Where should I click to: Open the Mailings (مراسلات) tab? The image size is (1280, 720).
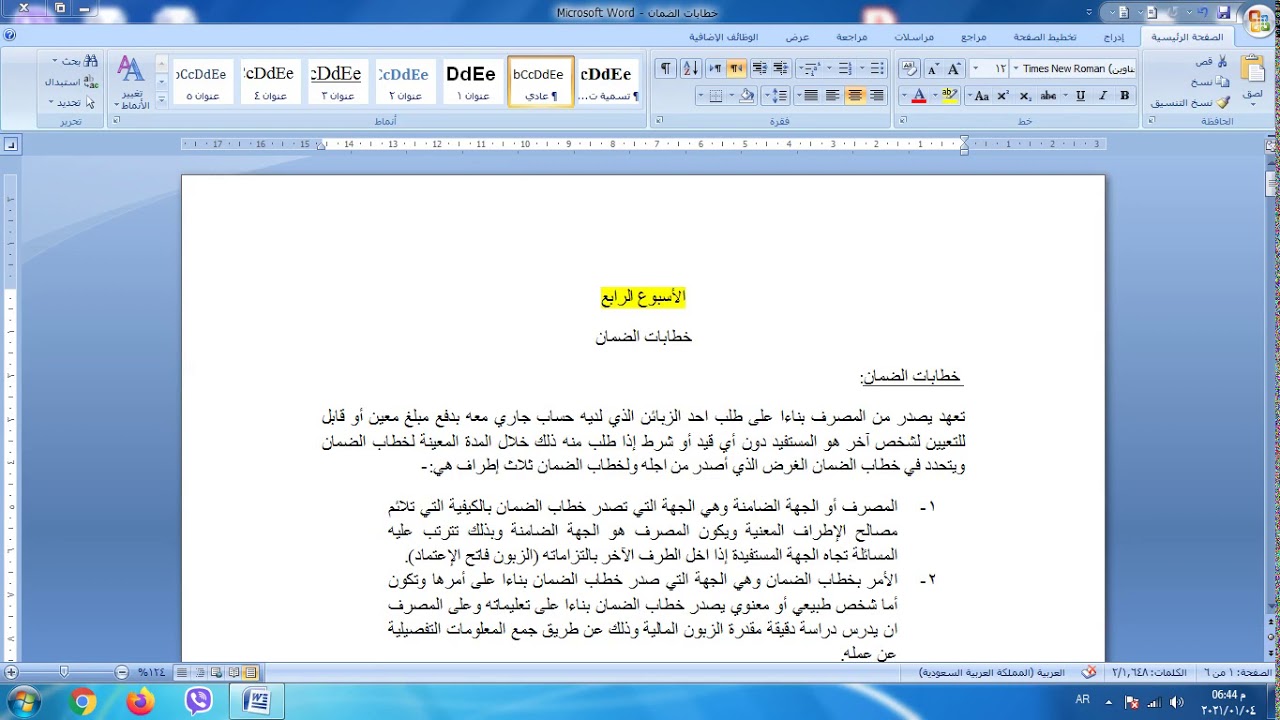(x=914, y=37)
